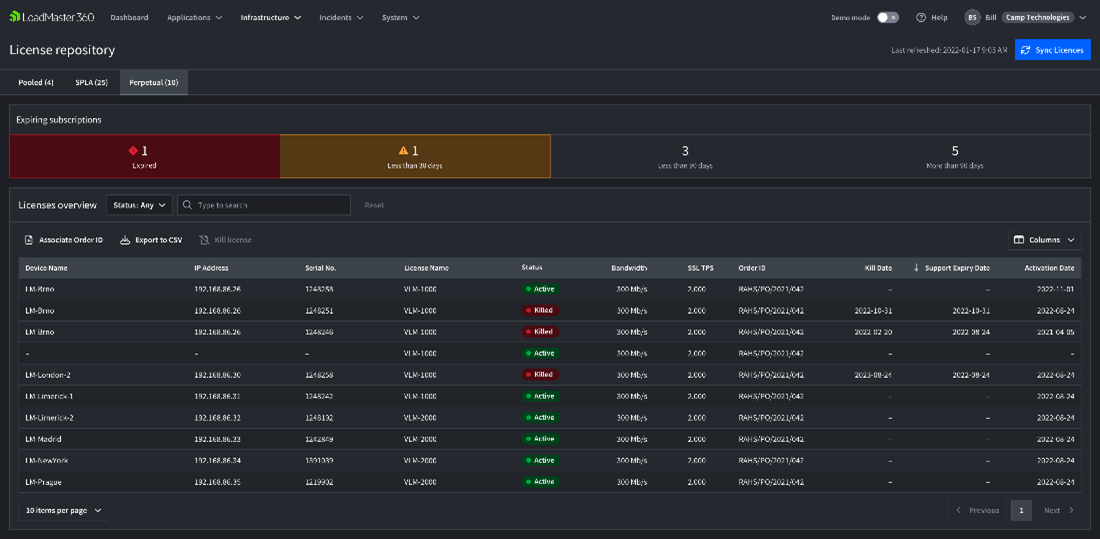The height and width of the screenshot is (539, 1100).
Task: Switch to the Pooled (4) tab
Action: pos(36,82)
